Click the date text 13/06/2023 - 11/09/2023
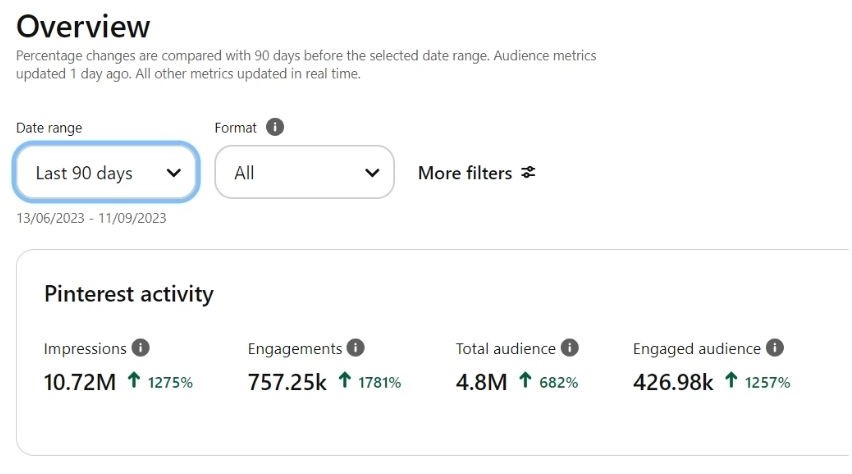The height and width of the screenshot is (474, 852). [x=91, y=218]
